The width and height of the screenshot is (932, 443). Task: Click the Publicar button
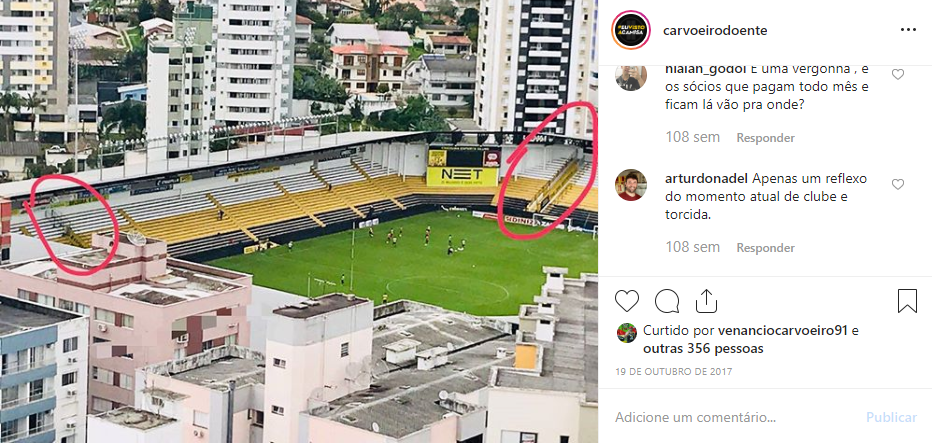pos(892,417)
